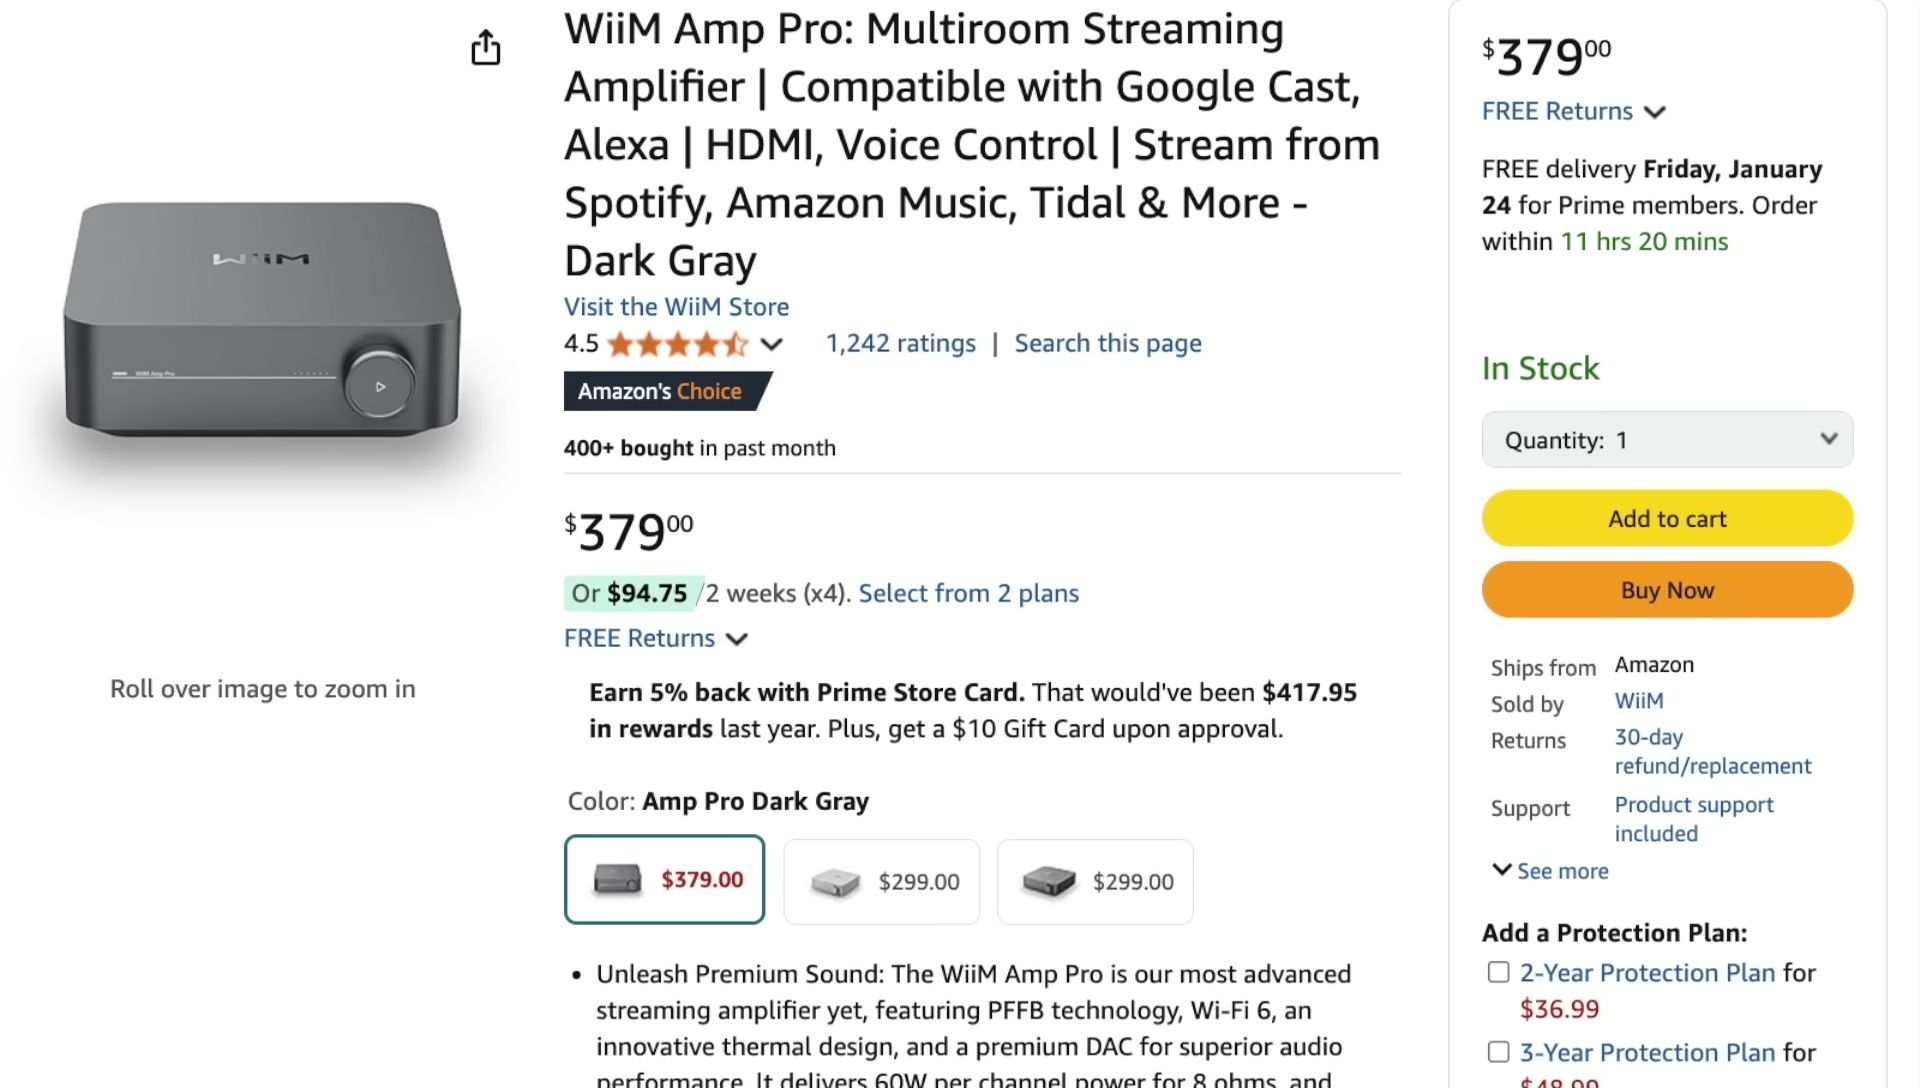Collapse the FREE Returns chevron under the price
1920x1088 pixels.
tap(737, 638)
